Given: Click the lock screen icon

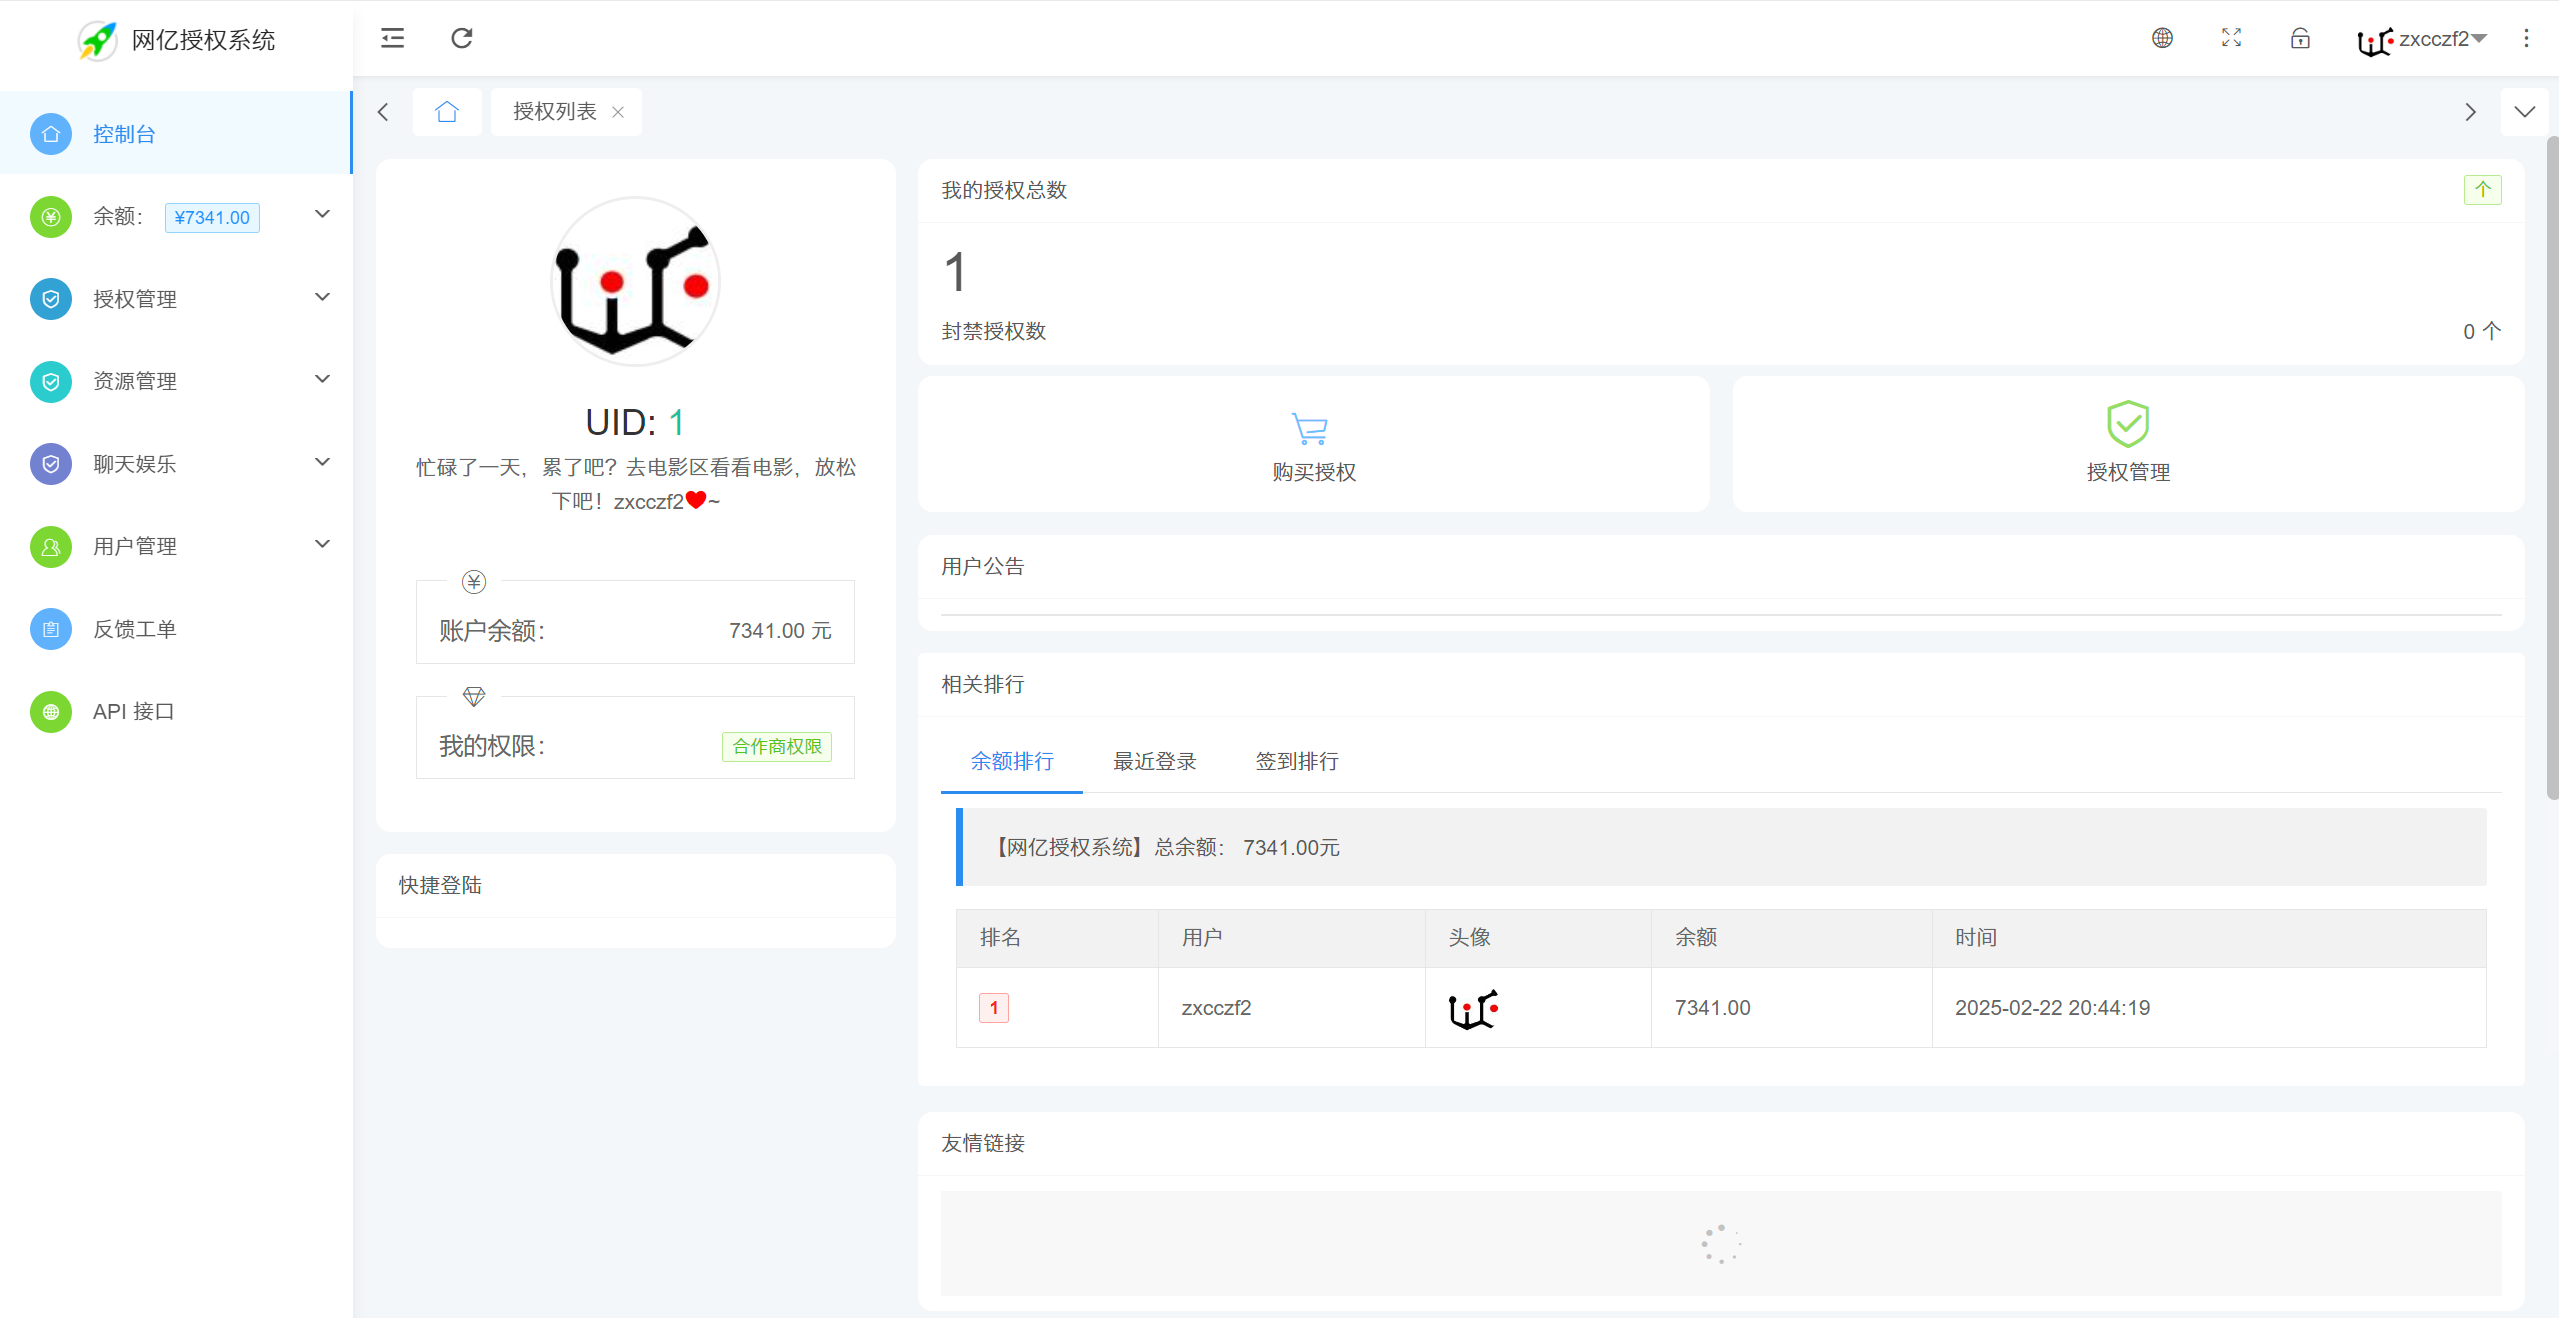Looking at the screenshot, I should (x=2300, y=38).
